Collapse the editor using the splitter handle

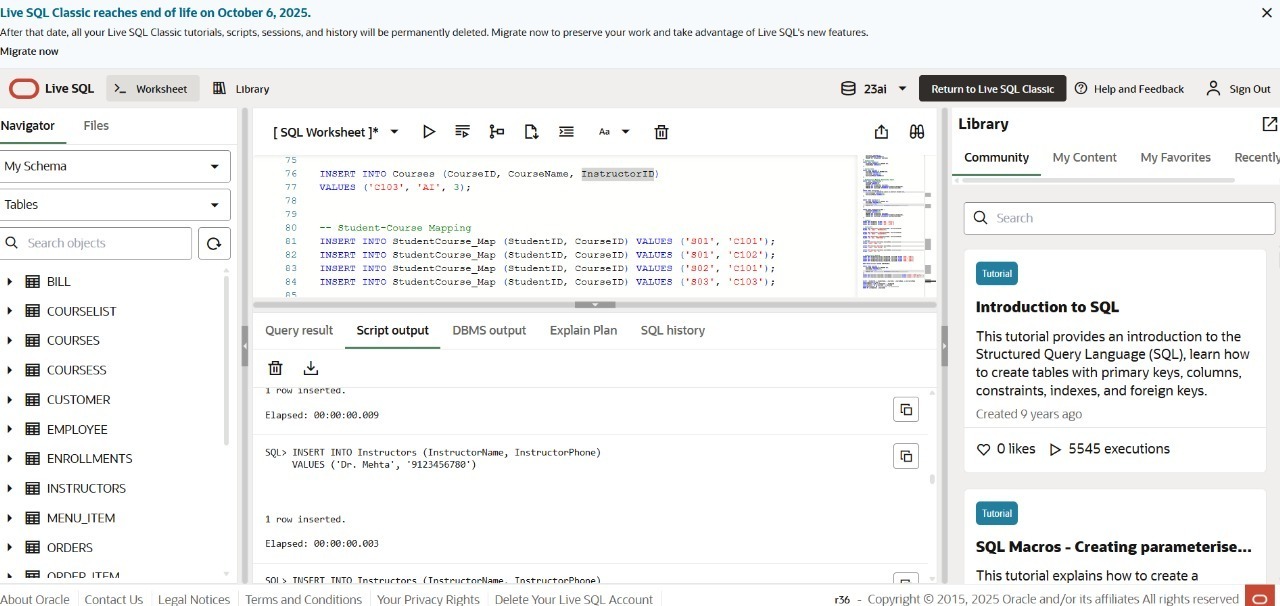click(595, 304)
